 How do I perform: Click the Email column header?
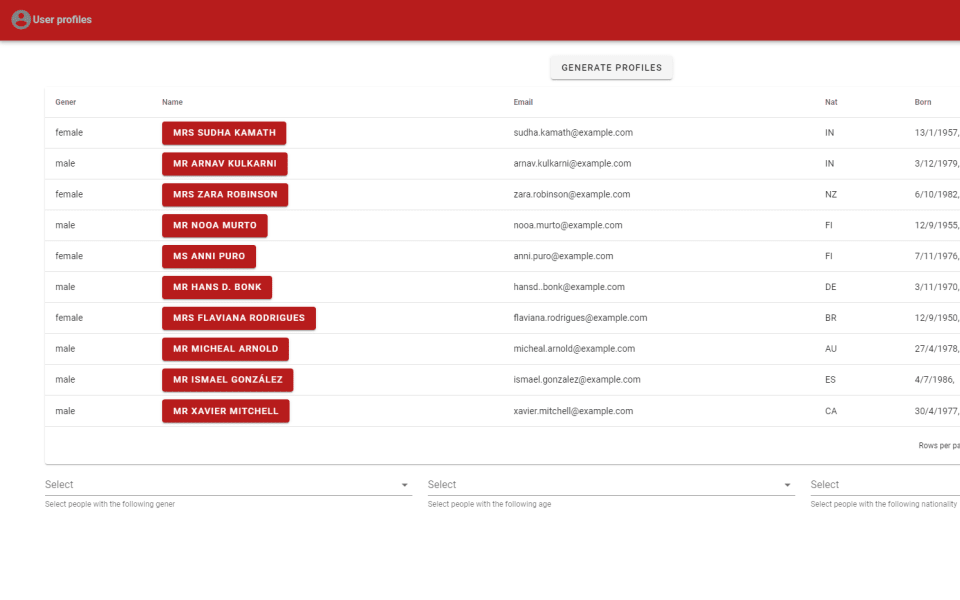[523, 102]
